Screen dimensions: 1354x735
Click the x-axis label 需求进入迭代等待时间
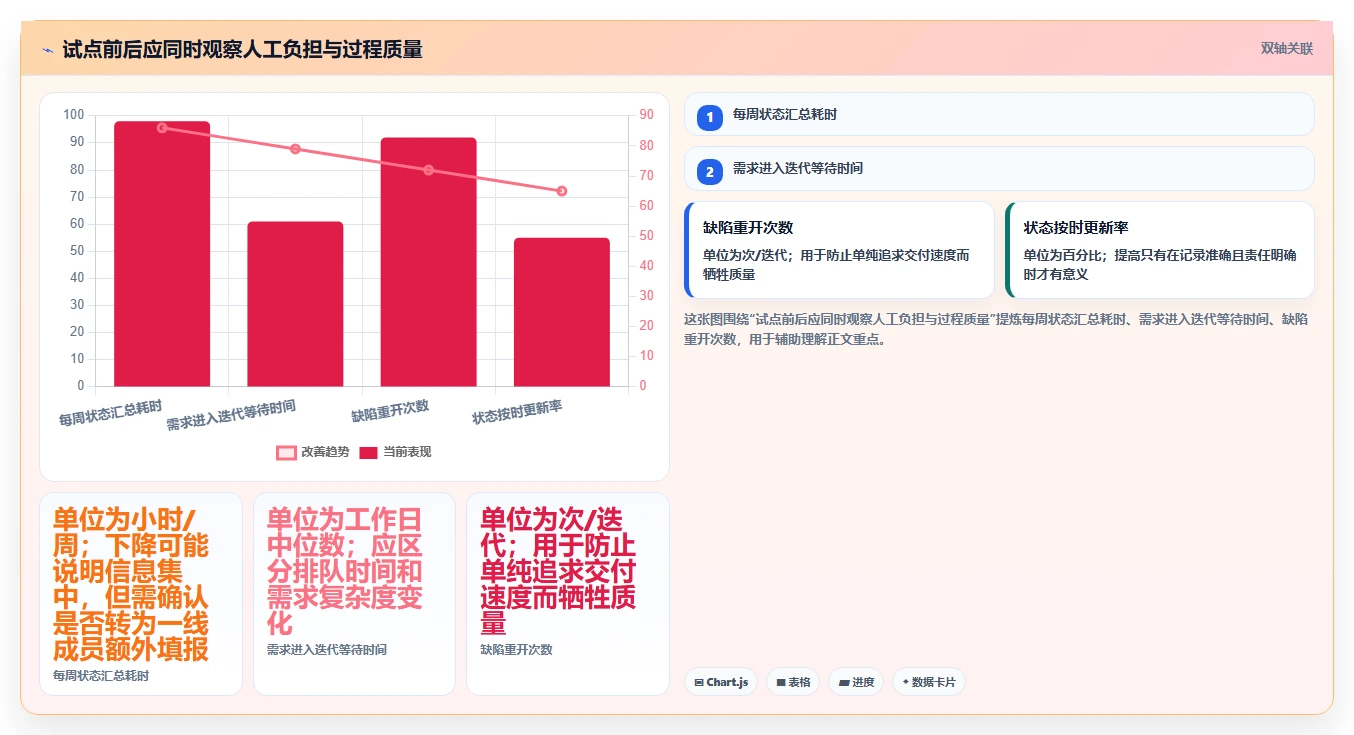pos(231,415)
